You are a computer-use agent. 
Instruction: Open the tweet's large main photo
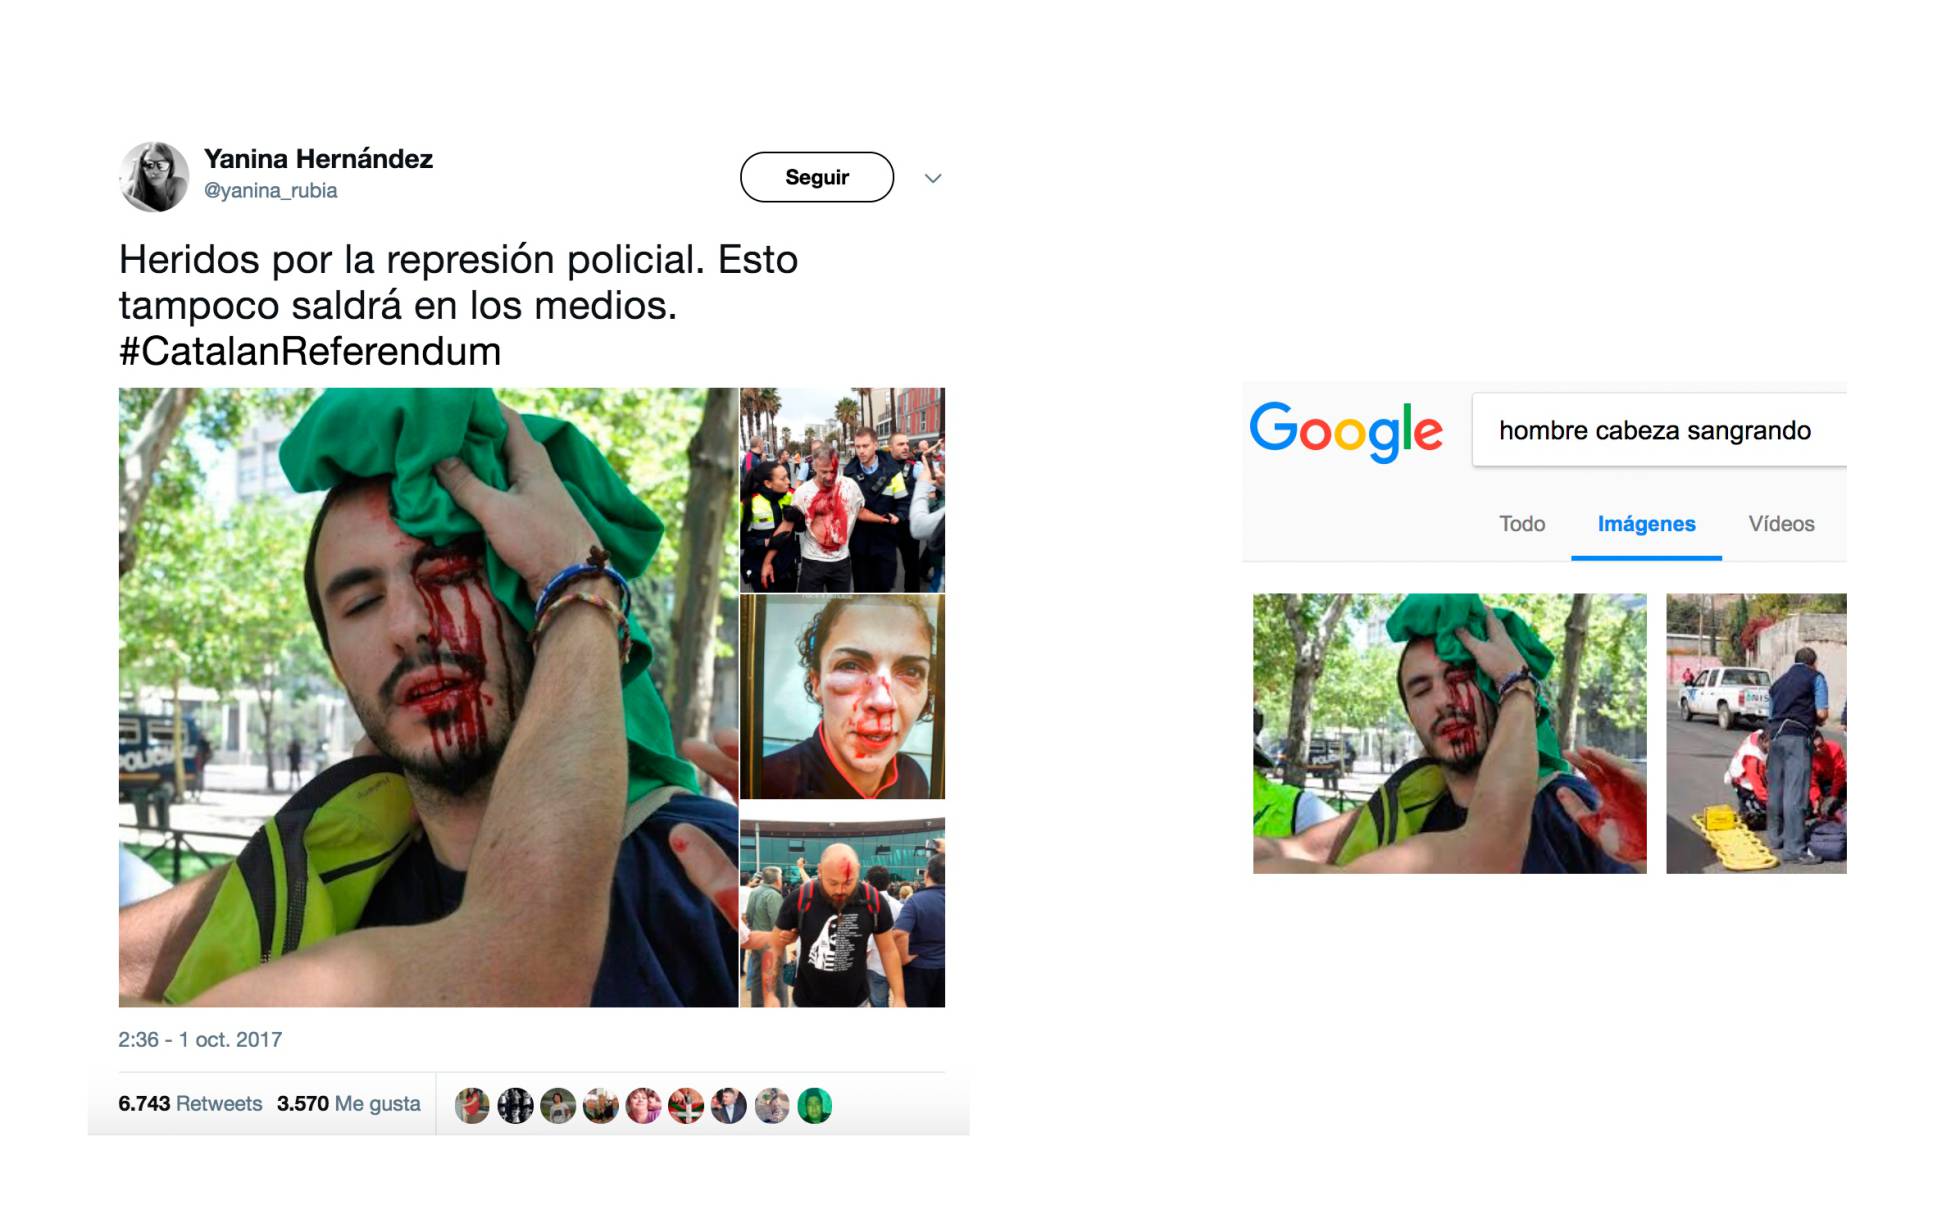pos(428,697)
